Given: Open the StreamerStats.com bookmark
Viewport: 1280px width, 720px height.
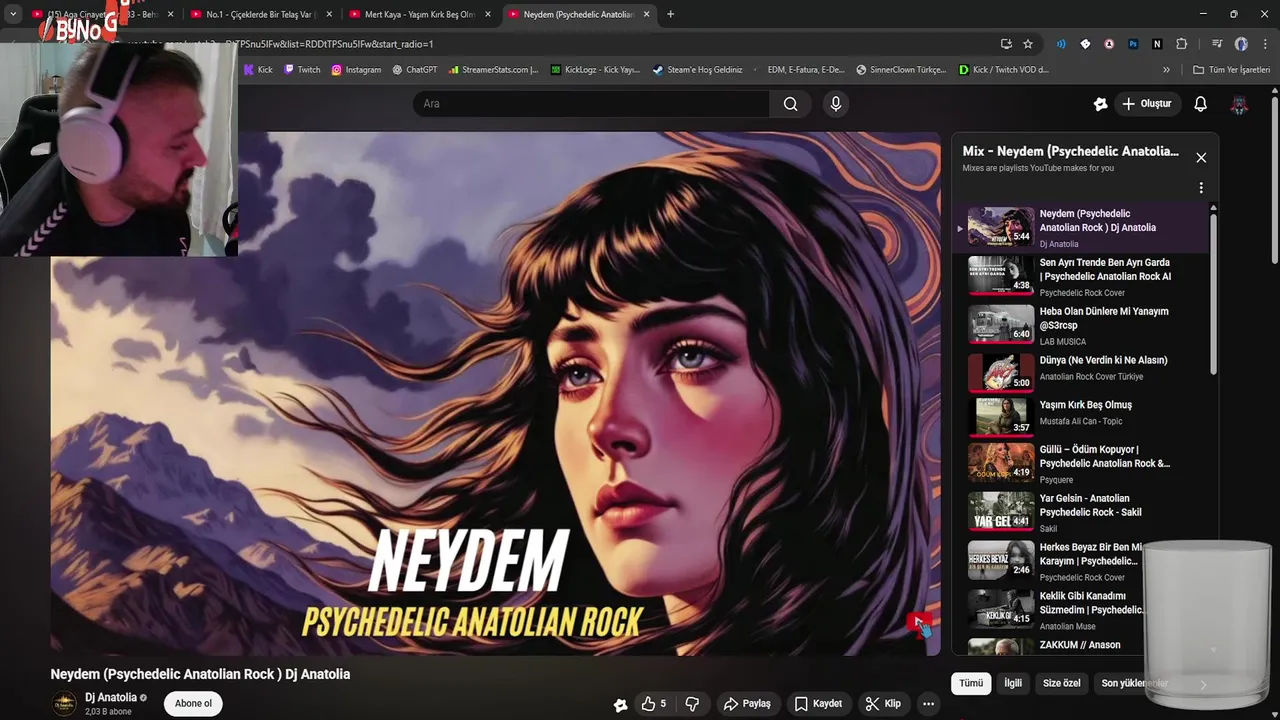Looking at the screenshot, I should point(493,70).
